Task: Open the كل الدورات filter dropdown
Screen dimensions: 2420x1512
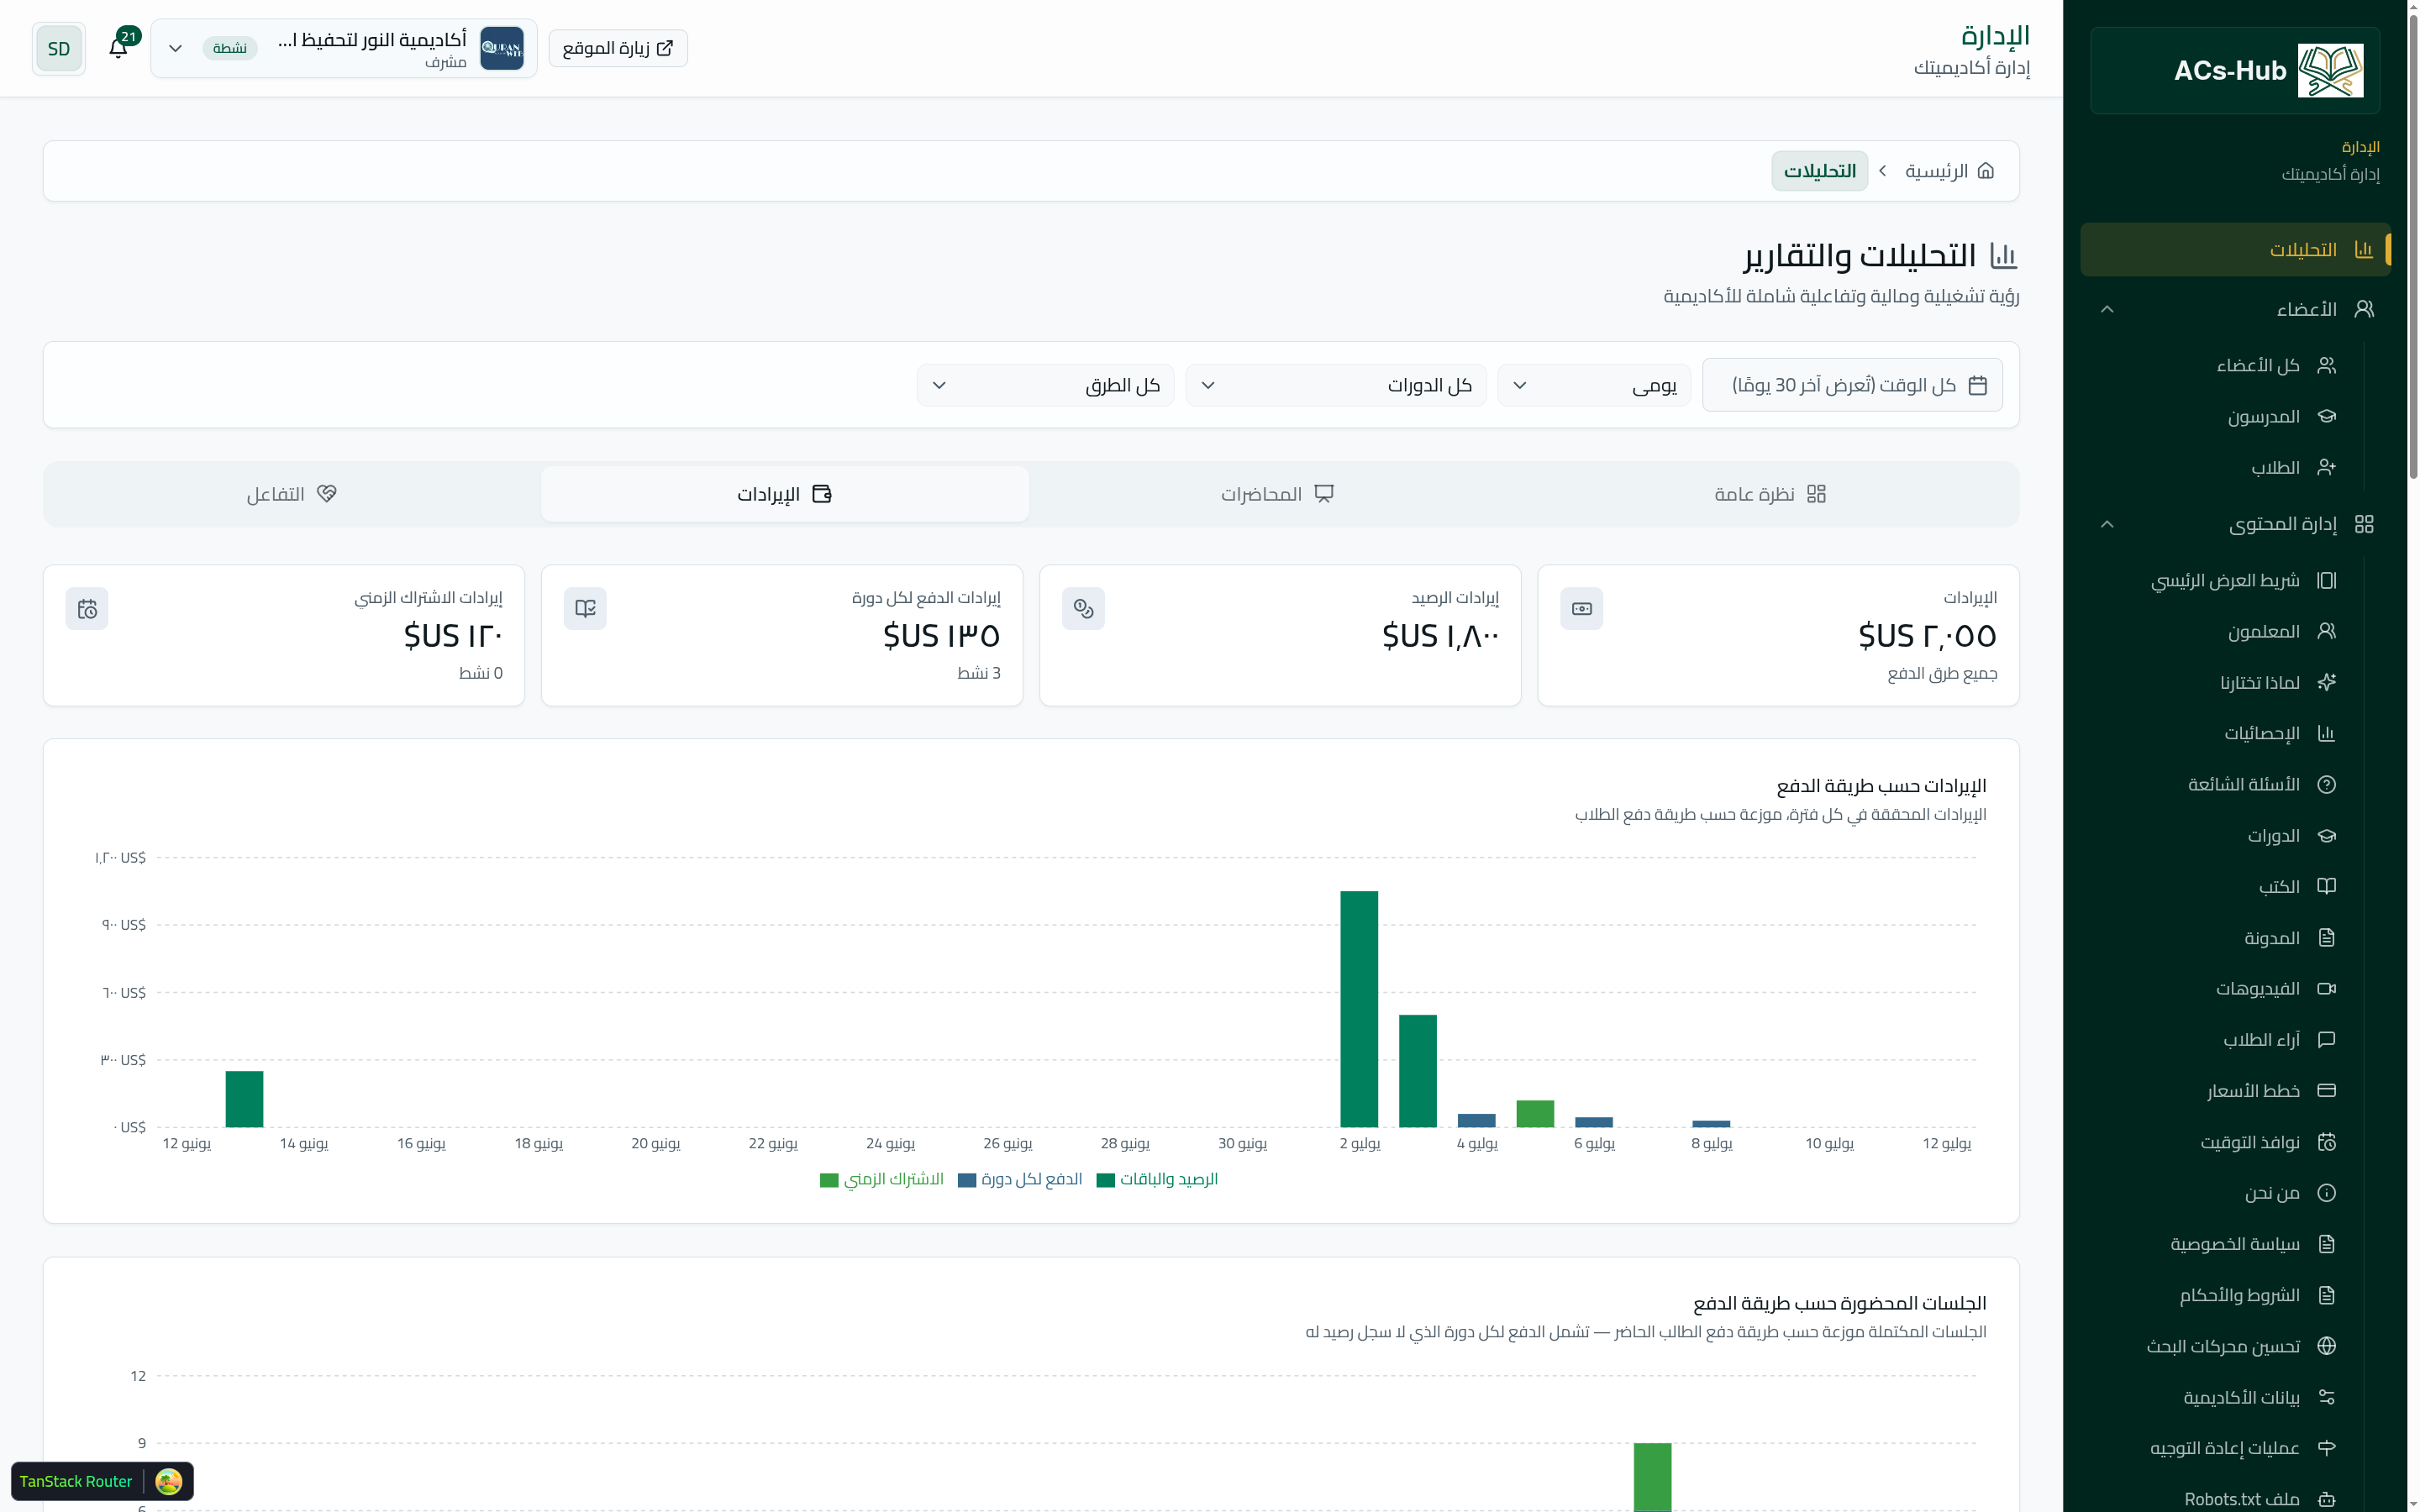Action: (1335, 385)
